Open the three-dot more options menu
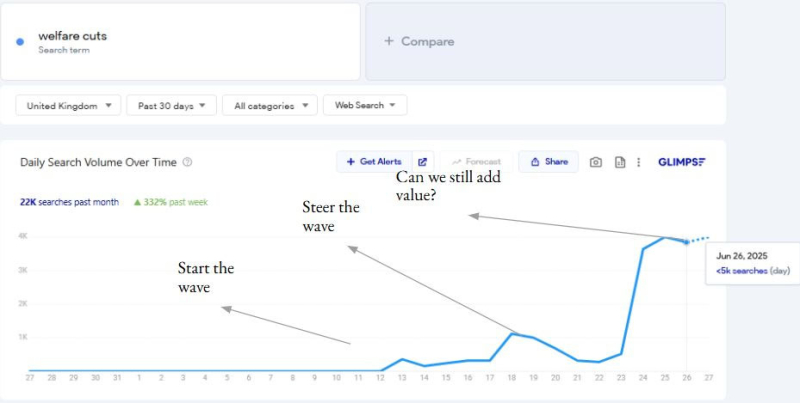The width and height of the screenshot is (800, 403). point(638,162)
